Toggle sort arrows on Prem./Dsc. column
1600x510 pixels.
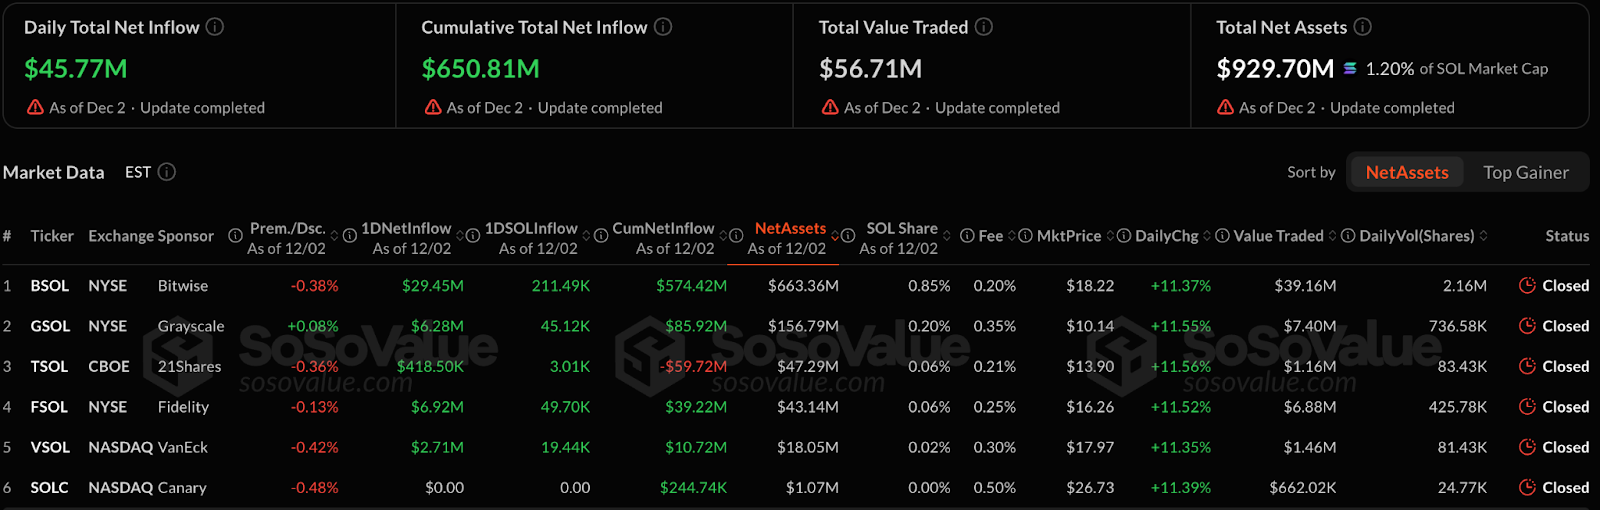335,236
